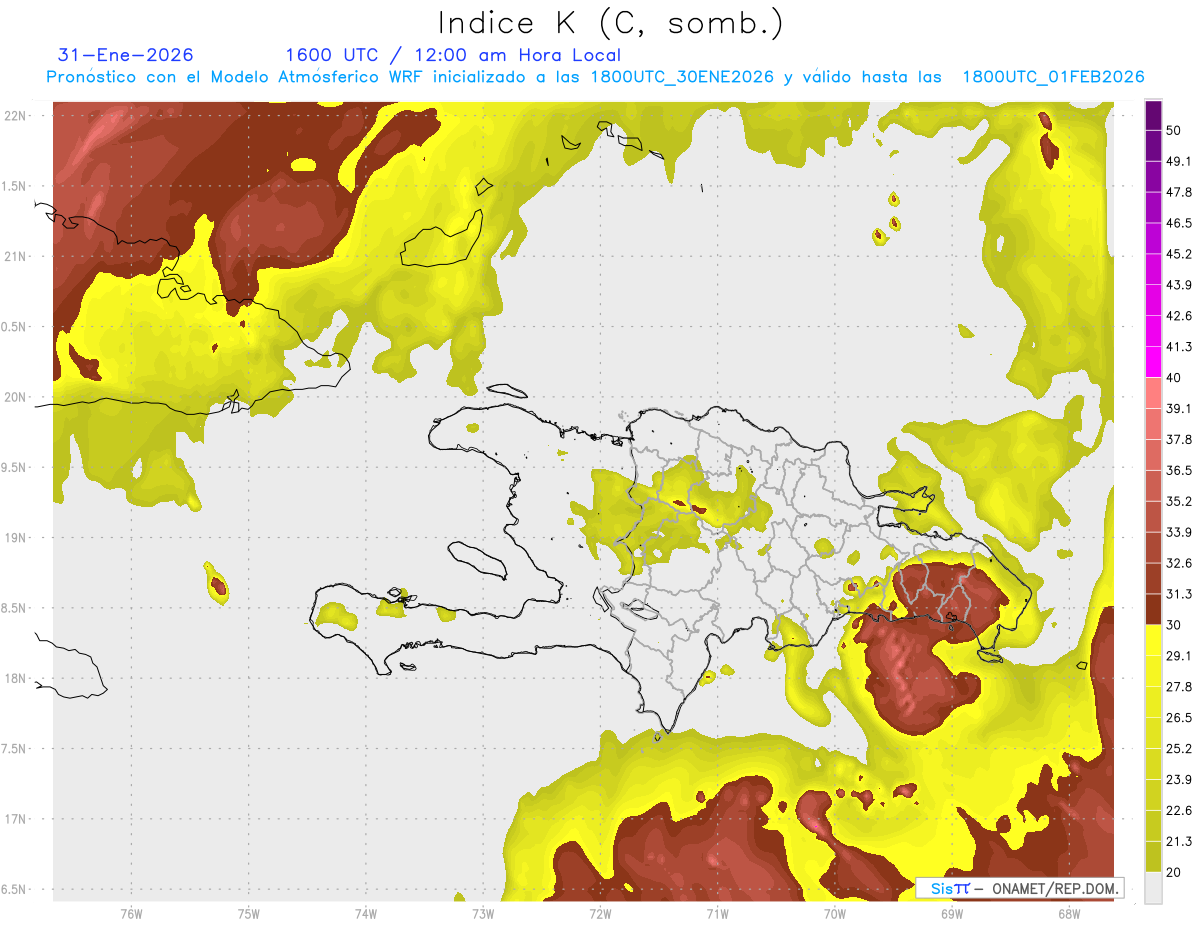Click the "41.3" color bar label
Viewport: 1200px width, 927px height.
point(1178,347)
